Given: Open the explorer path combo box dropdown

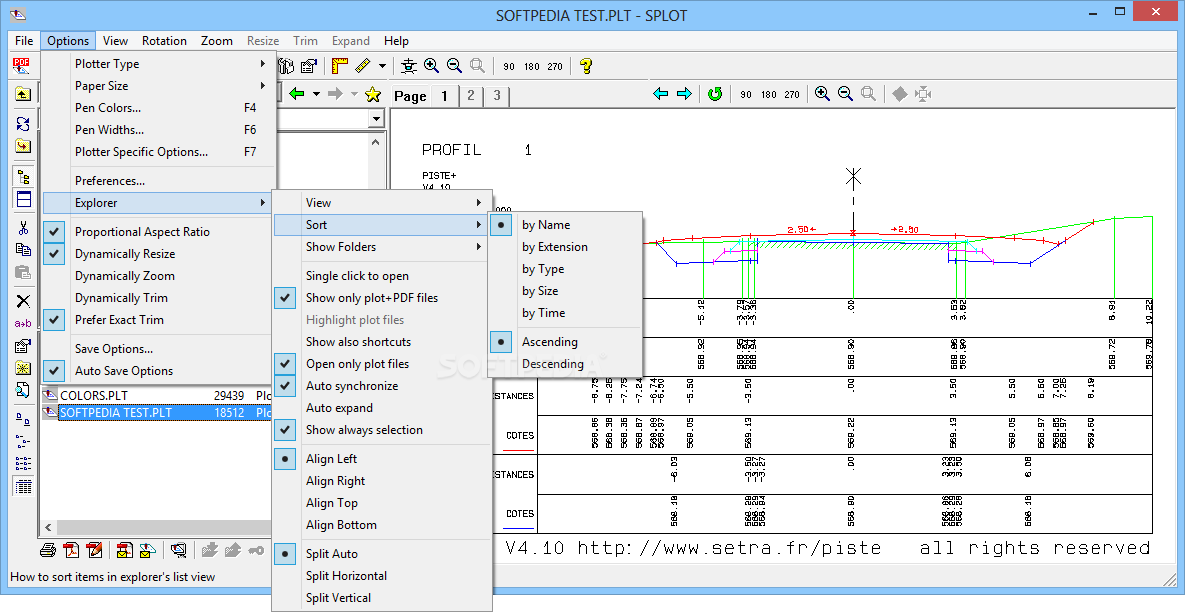Looking at the screenshot, I should 376,119.
